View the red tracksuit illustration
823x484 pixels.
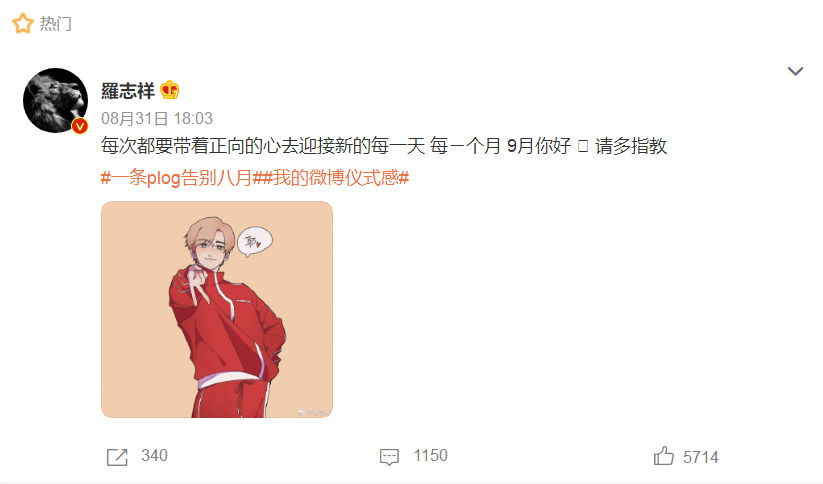217,309
